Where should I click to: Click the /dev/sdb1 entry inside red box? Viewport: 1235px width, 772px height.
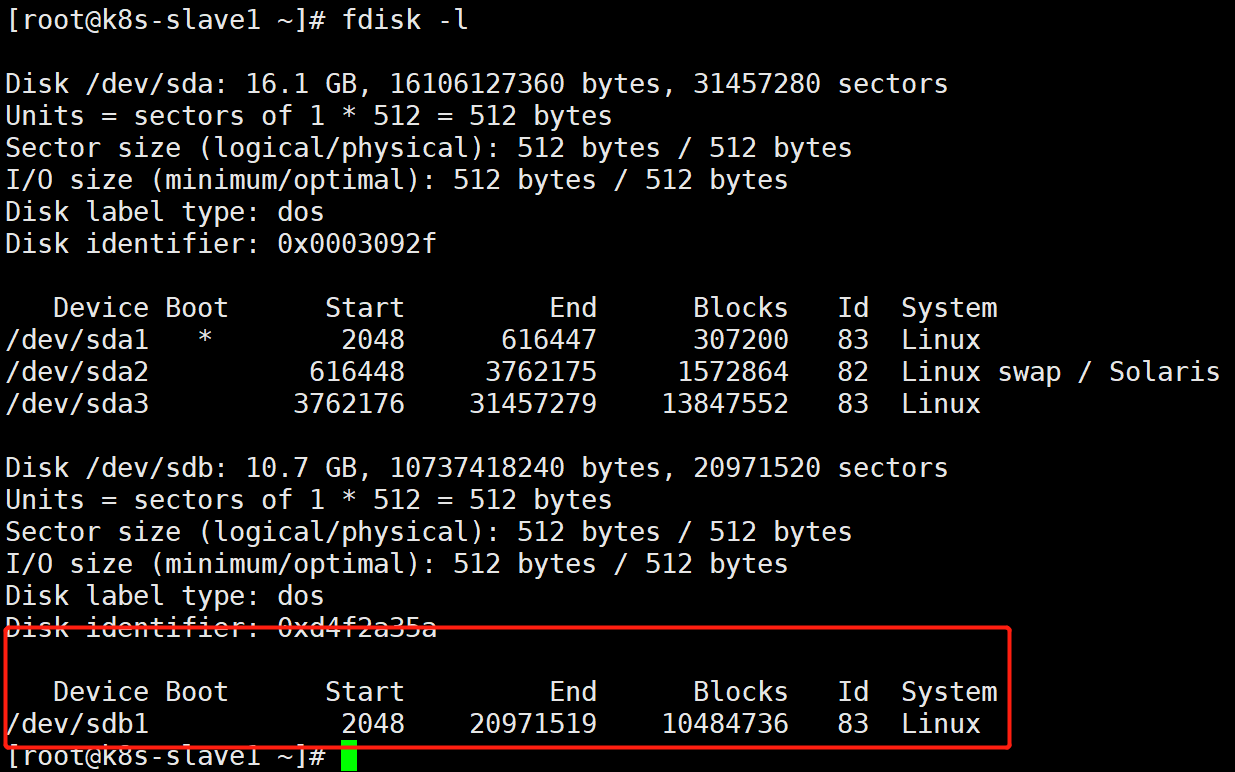tap(77, 723)
